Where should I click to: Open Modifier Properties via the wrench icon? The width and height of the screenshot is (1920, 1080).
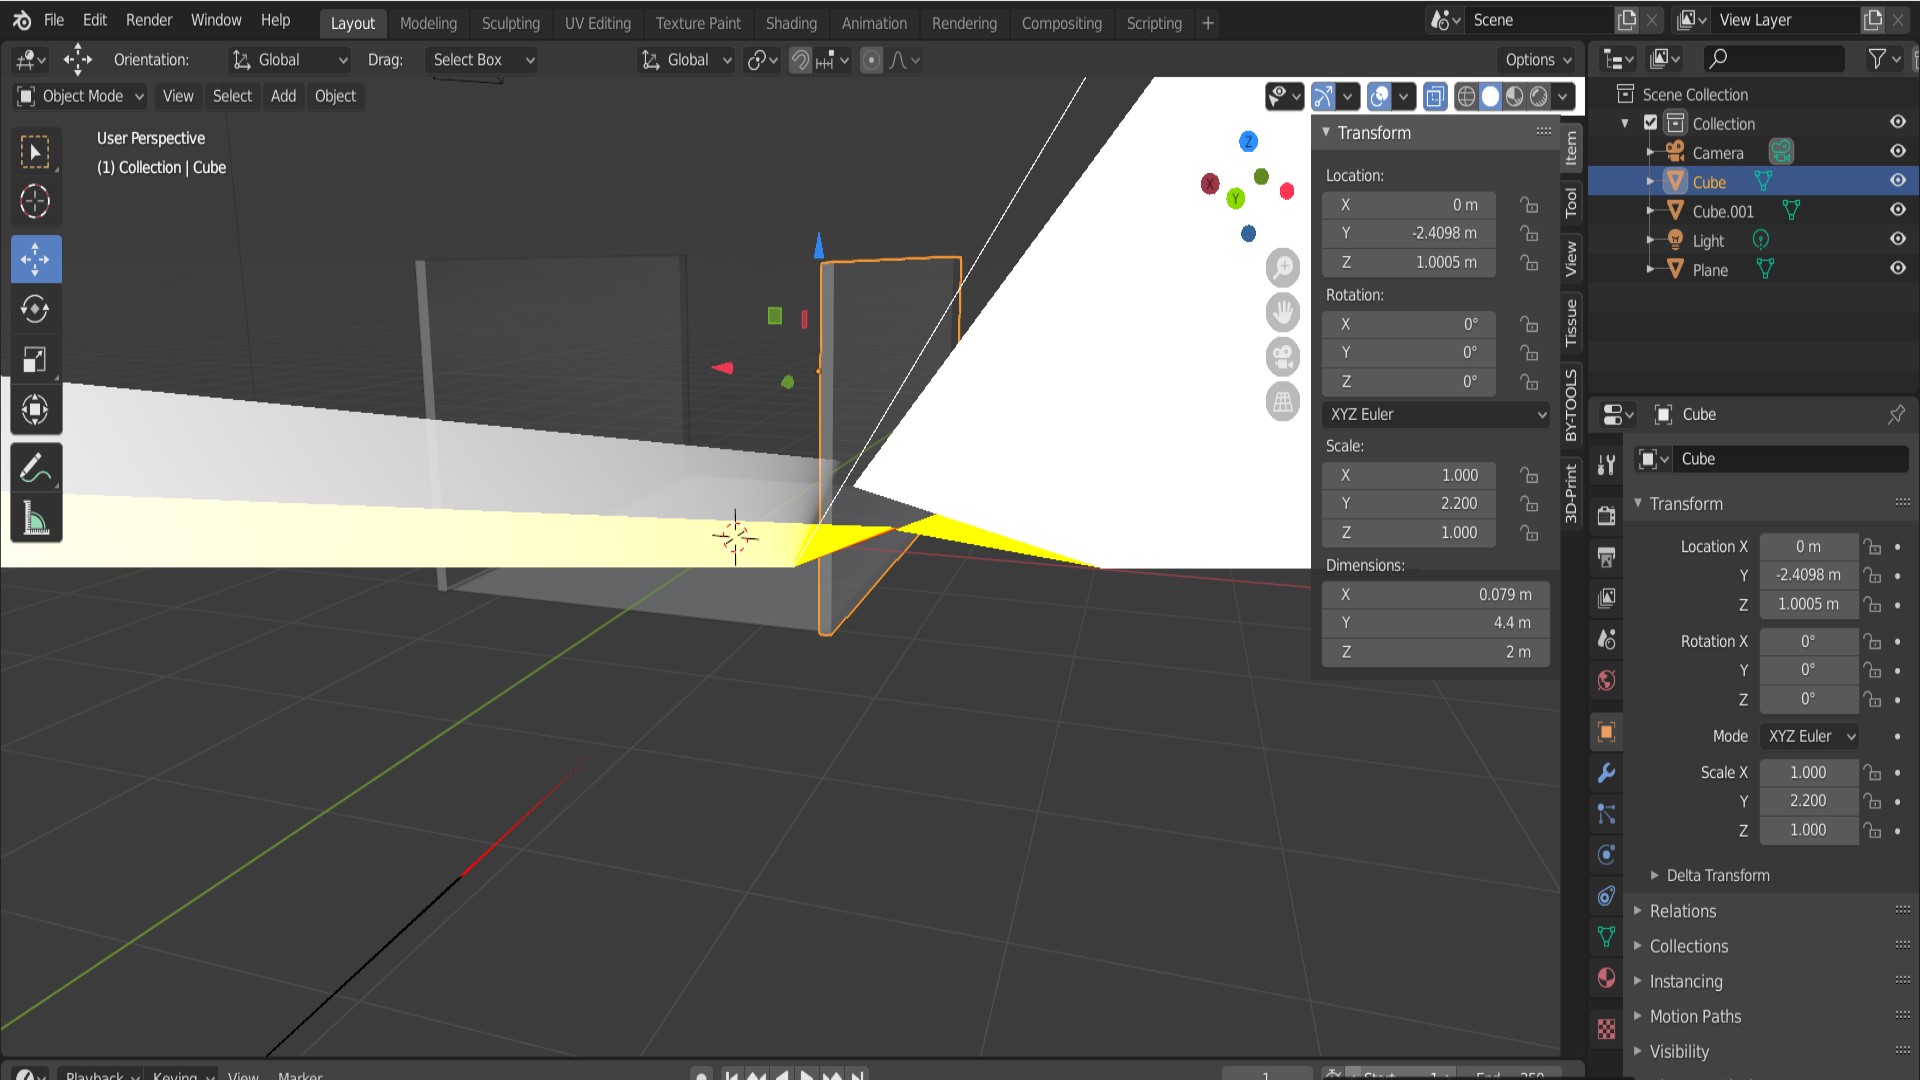[x=1605, y=773]
